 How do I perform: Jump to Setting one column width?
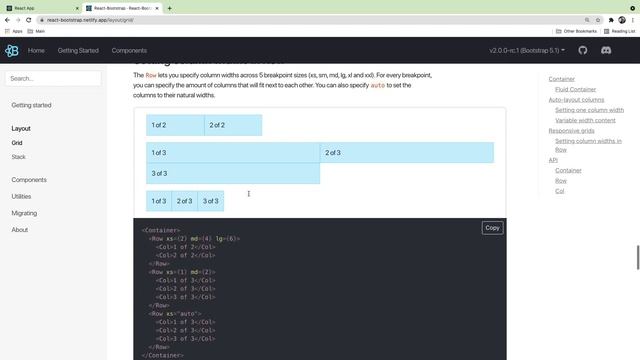point(589,110)
